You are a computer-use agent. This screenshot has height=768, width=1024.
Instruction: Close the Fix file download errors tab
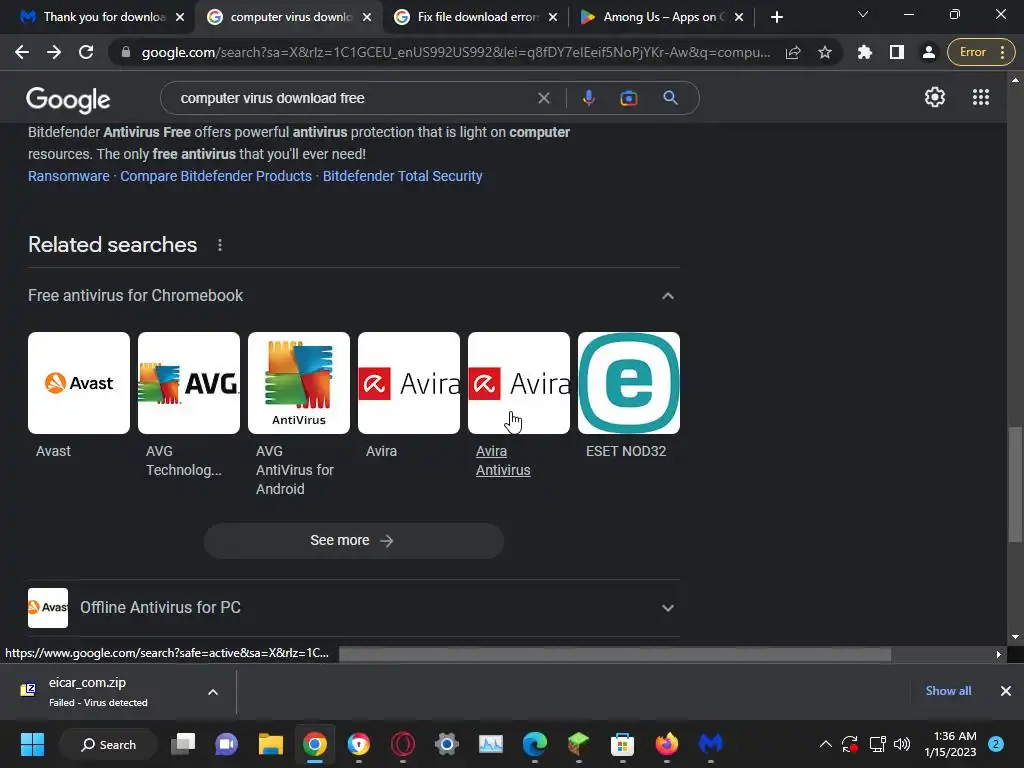[552, 17]
